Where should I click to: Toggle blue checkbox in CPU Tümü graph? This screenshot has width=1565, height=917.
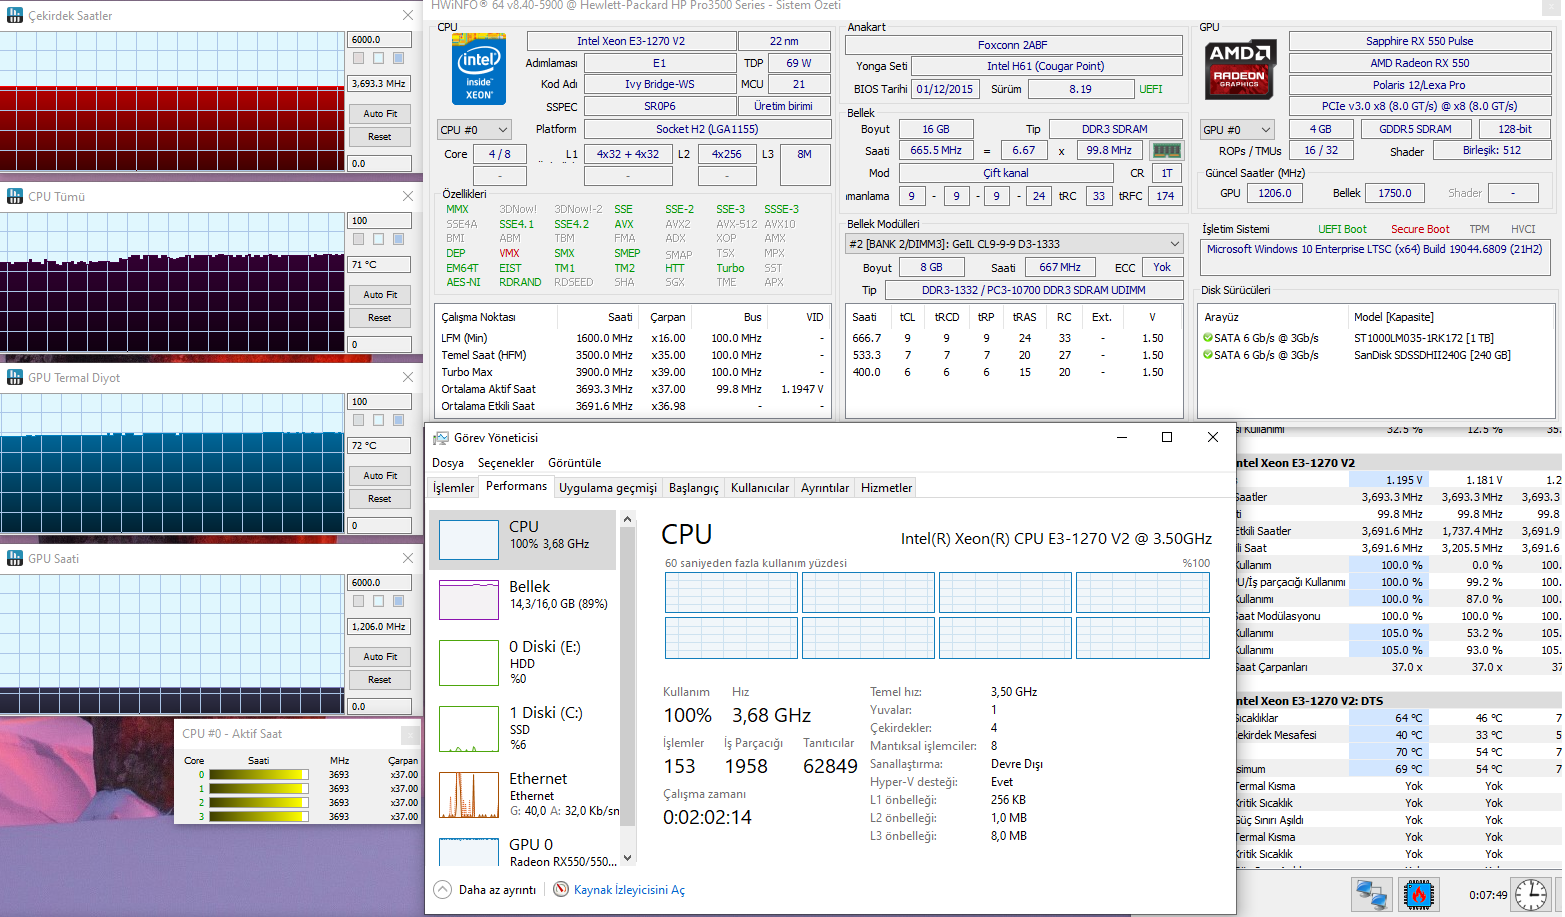point(398,239)
